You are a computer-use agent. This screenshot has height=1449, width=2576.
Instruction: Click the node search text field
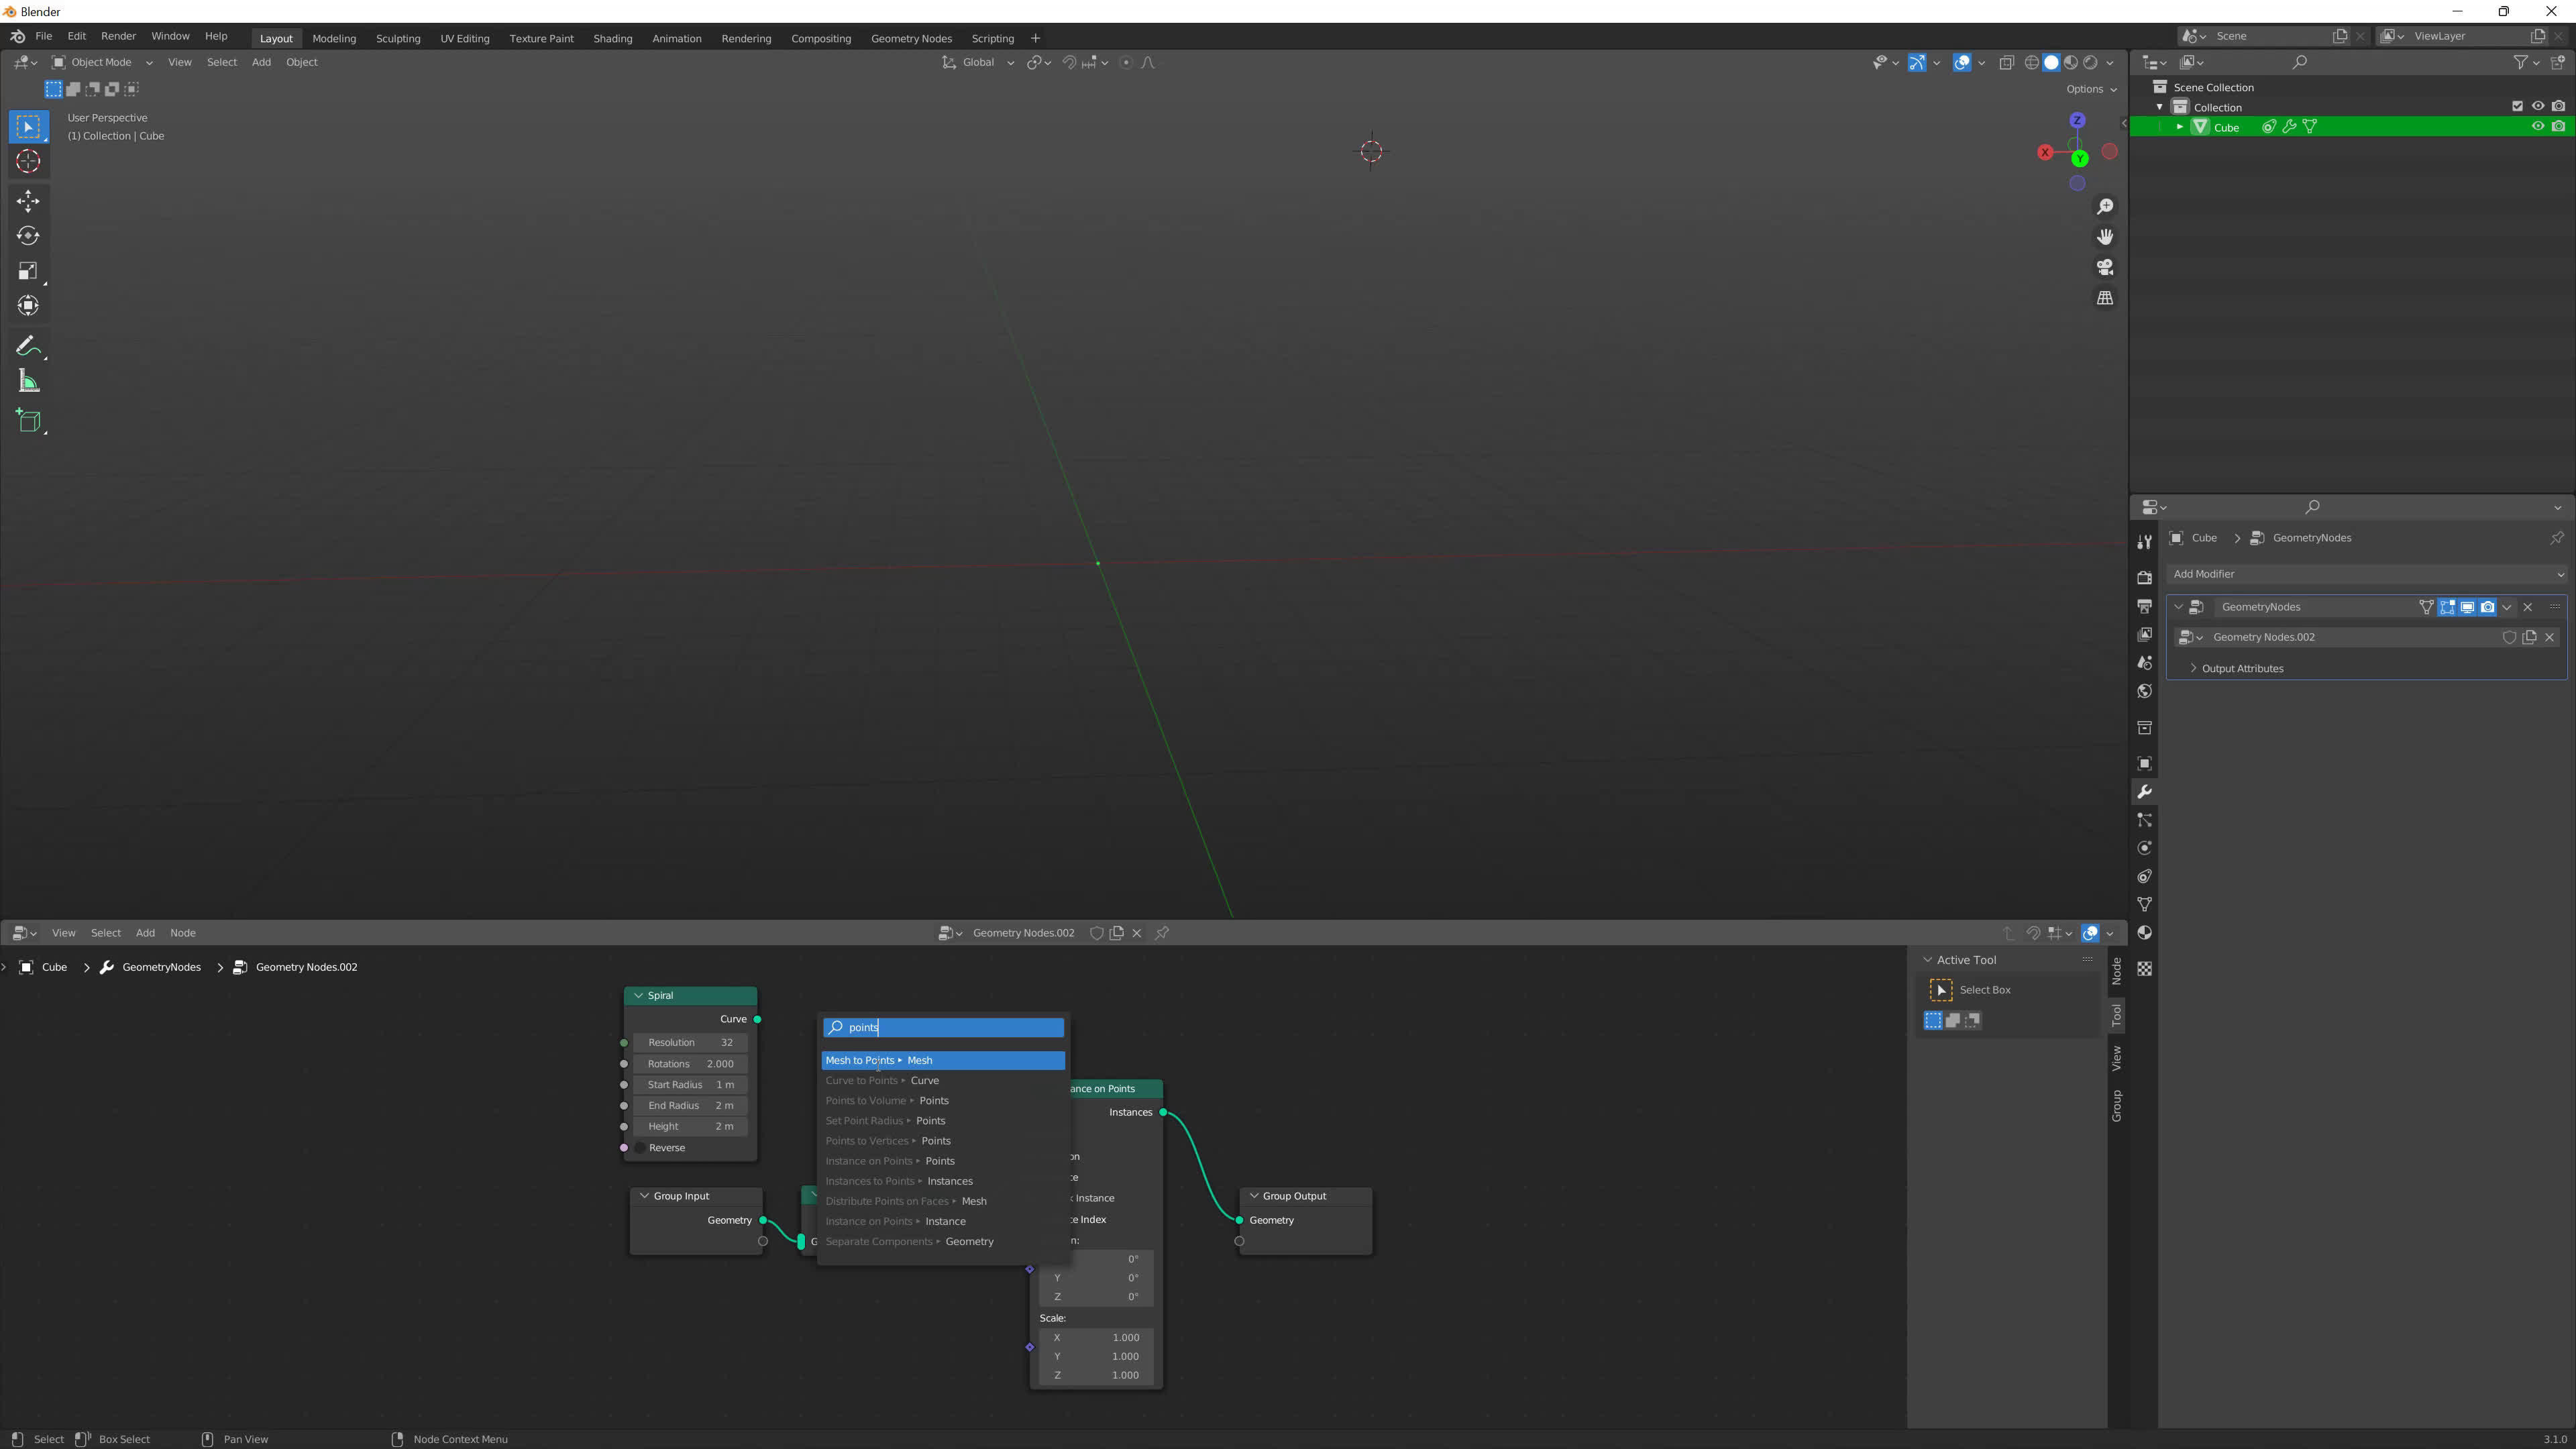pyautogui.click(x=943, y=1028)
